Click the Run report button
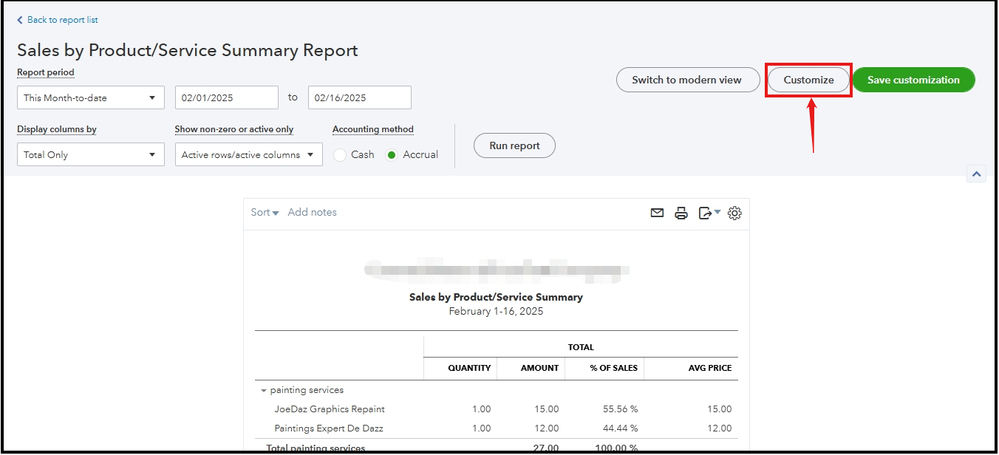Viewport: 999px width, 455px height. pyautogui.click(x=514, y=145)
